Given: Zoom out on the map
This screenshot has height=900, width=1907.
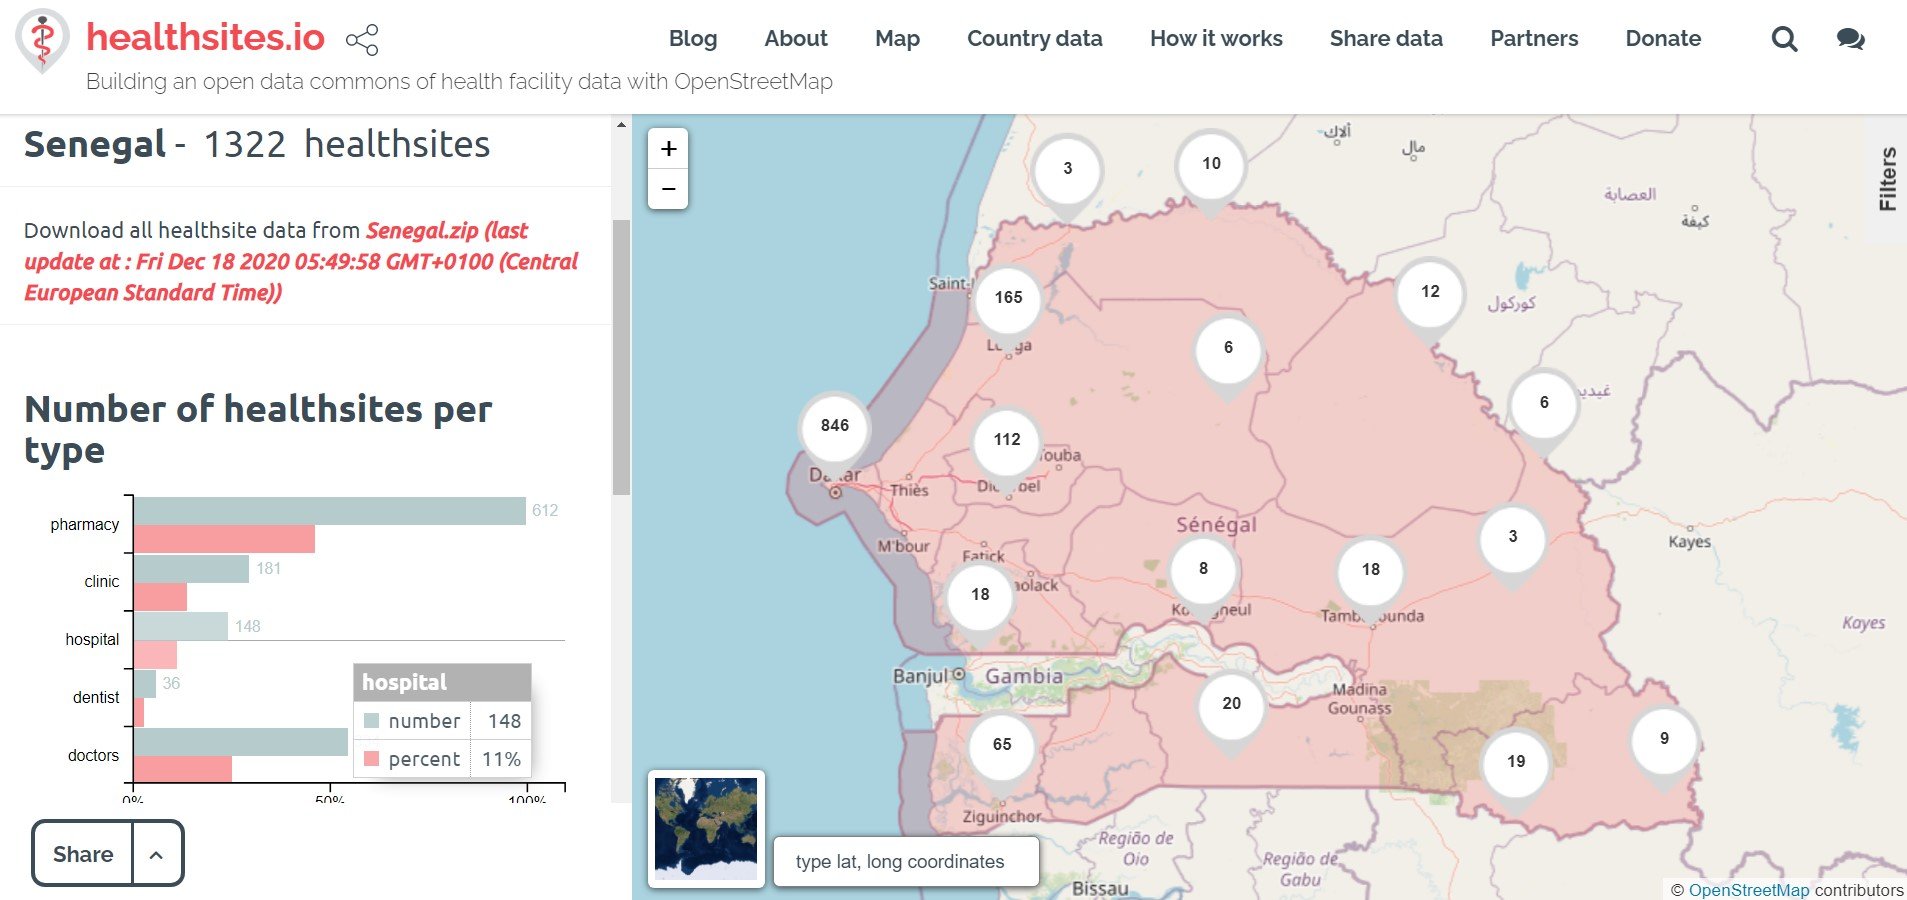Looking at the screenshot, I should (x=668, y=189).
